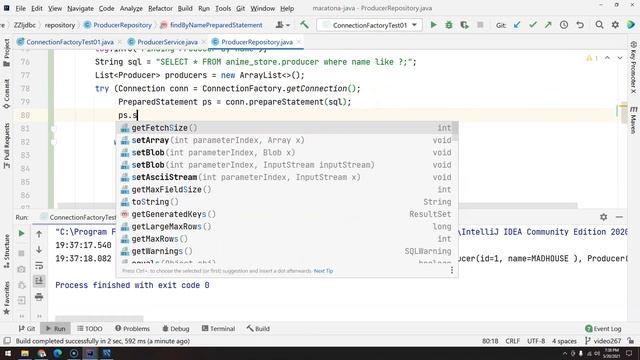
Task: Print console output icon
Action: coord(39,296)
